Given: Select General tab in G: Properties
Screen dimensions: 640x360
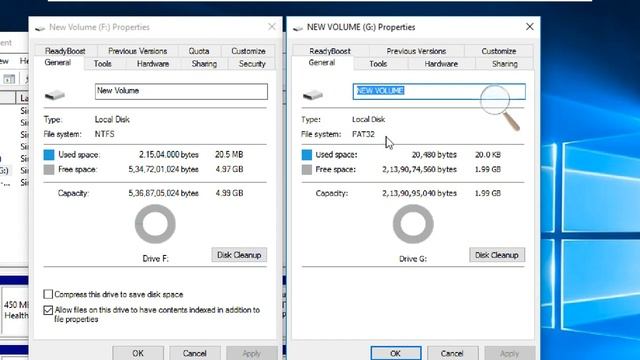Looking at the screenshot, I should (322, 62).
